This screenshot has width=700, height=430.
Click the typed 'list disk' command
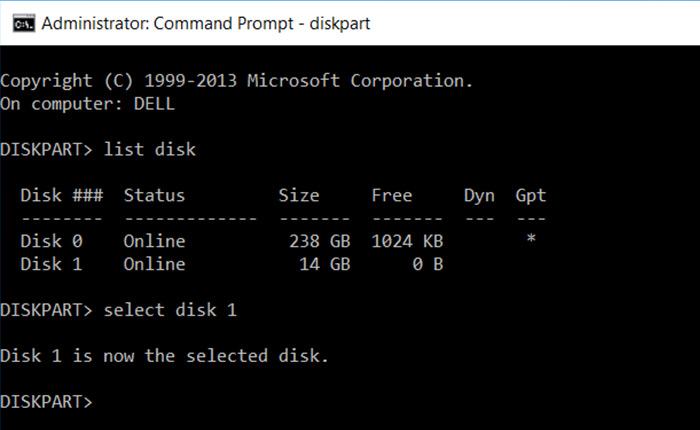pos(150,150)
